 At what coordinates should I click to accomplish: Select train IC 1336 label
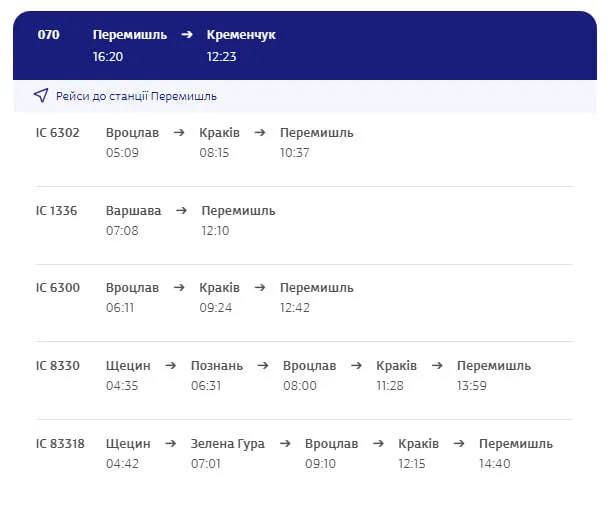(x=56, y=211)
